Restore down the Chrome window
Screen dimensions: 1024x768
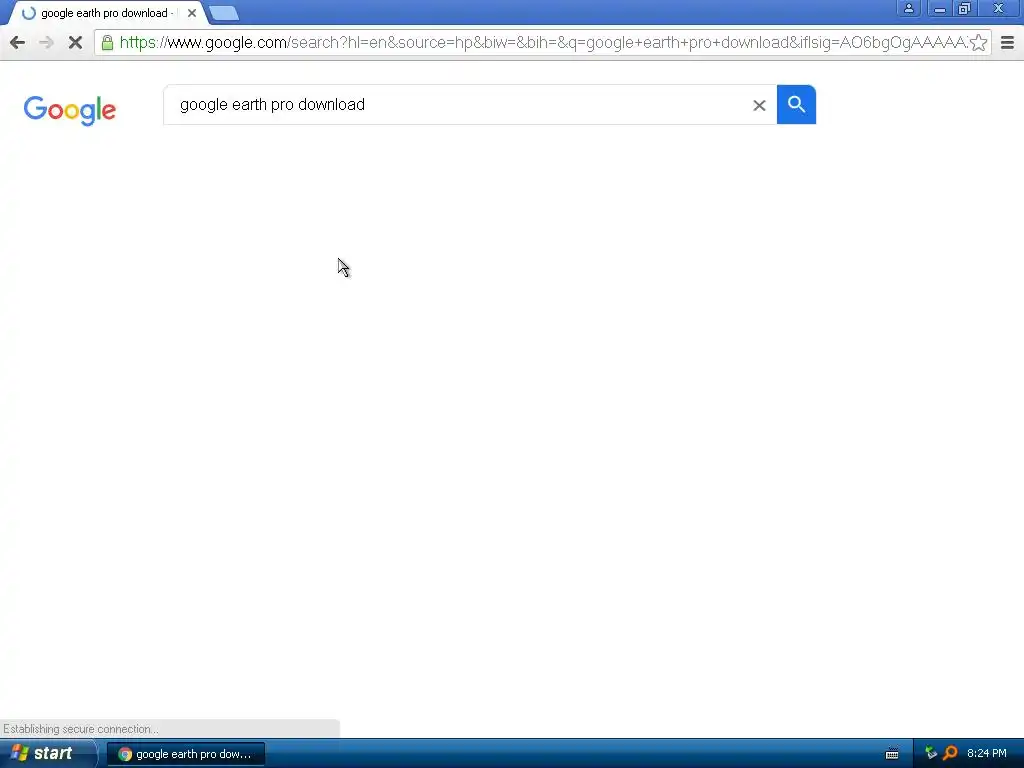[x=965, y=8]
